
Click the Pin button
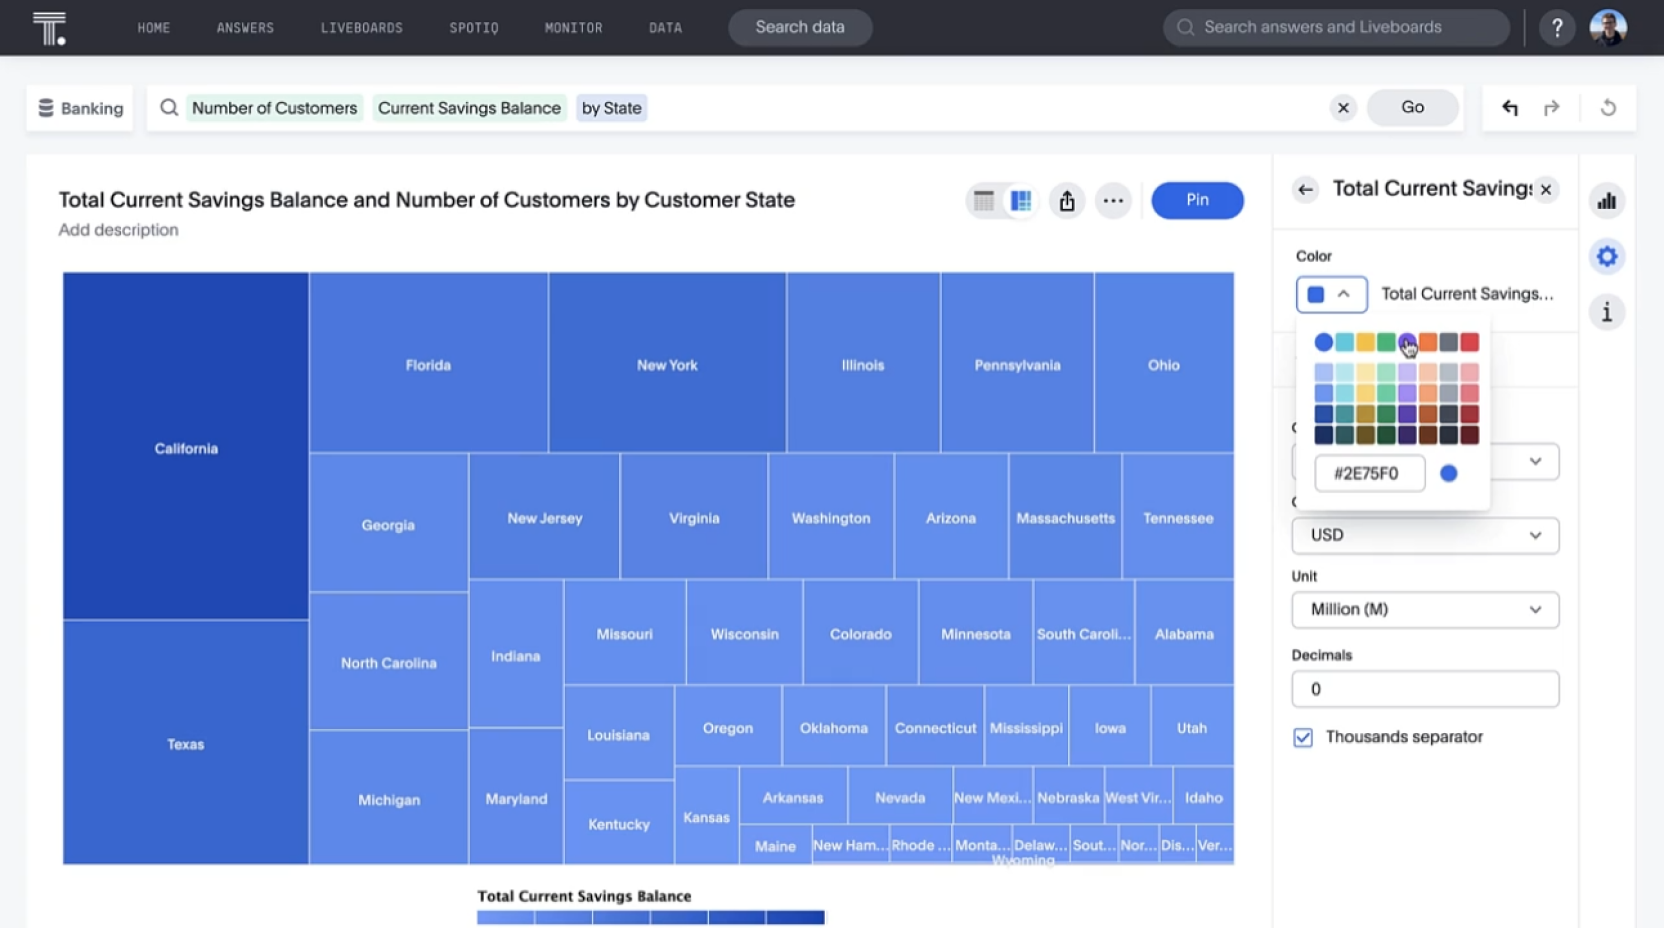pyautogui.click(x=1197, y=200)
